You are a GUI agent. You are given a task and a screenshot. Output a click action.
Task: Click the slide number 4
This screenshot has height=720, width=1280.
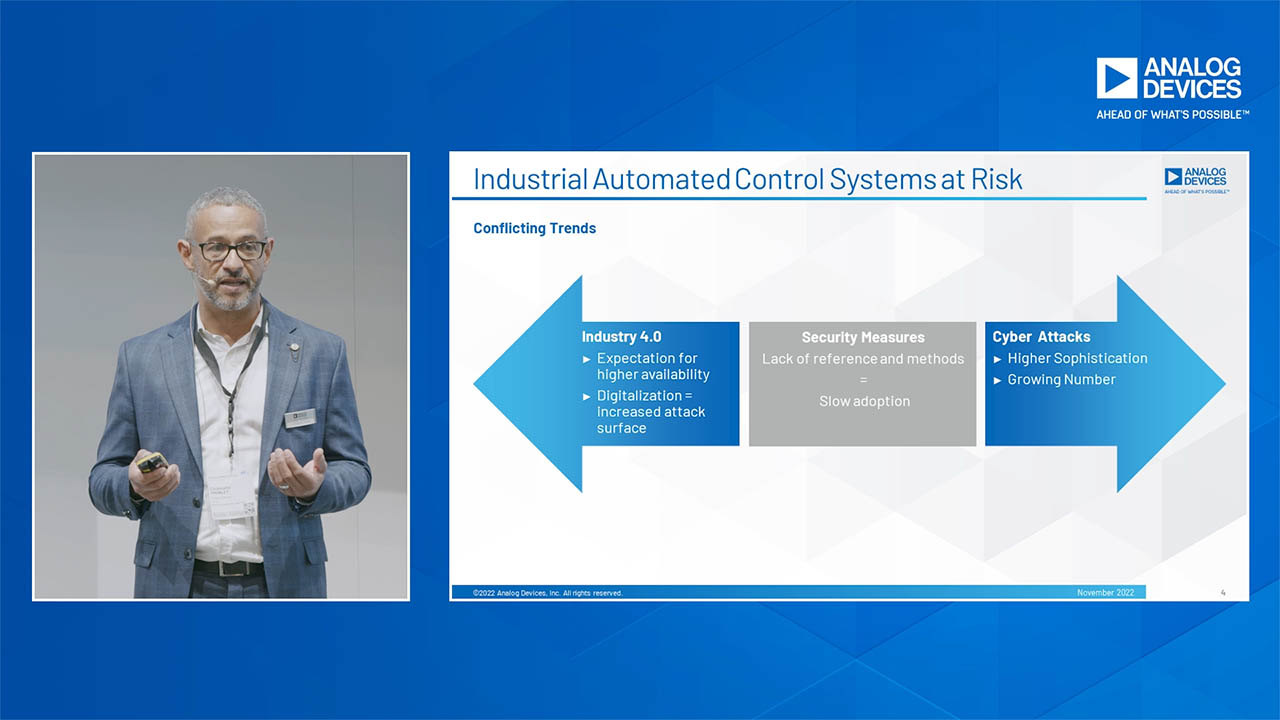click(x=1222, y=593)
